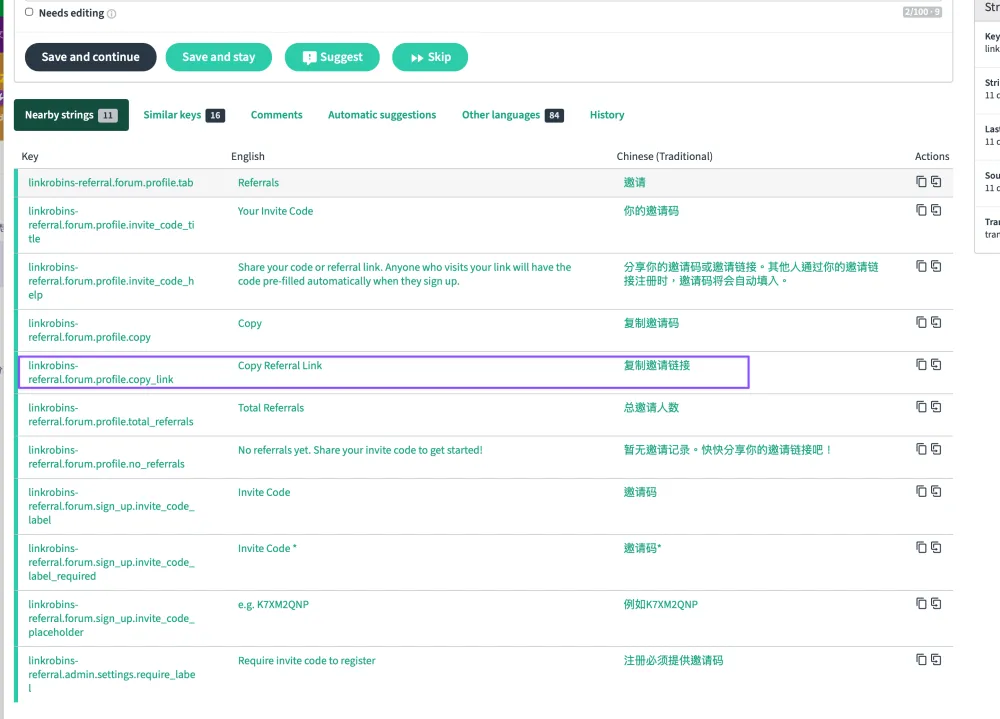Image resolution: width=1000 pixels, height=719 pixels.
Task: View the History tab
Action: [x=607, y=115]
